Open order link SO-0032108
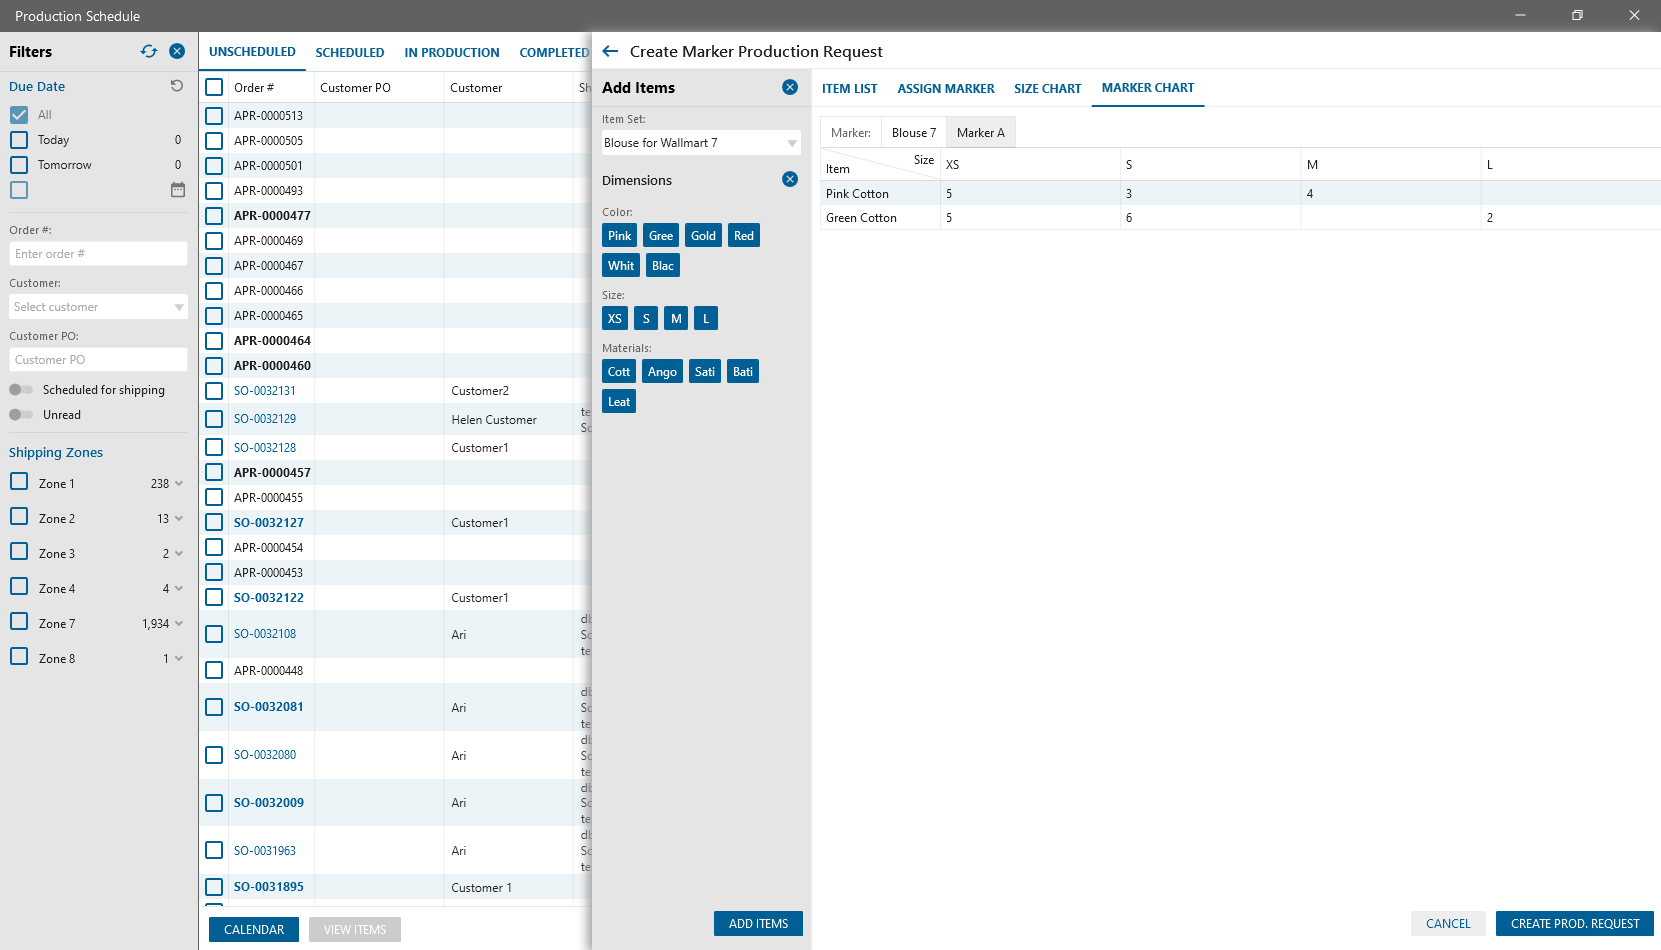The height and width of the screenshot is (950, 1661). [x=265, y=634]
